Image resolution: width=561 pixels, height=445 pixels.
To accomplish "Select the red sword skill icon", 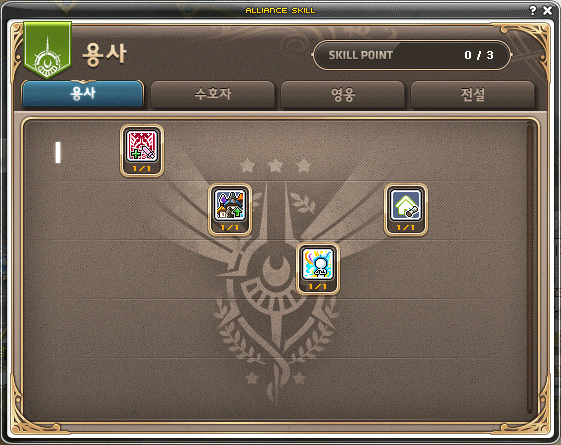I will (x=142, y=146).
